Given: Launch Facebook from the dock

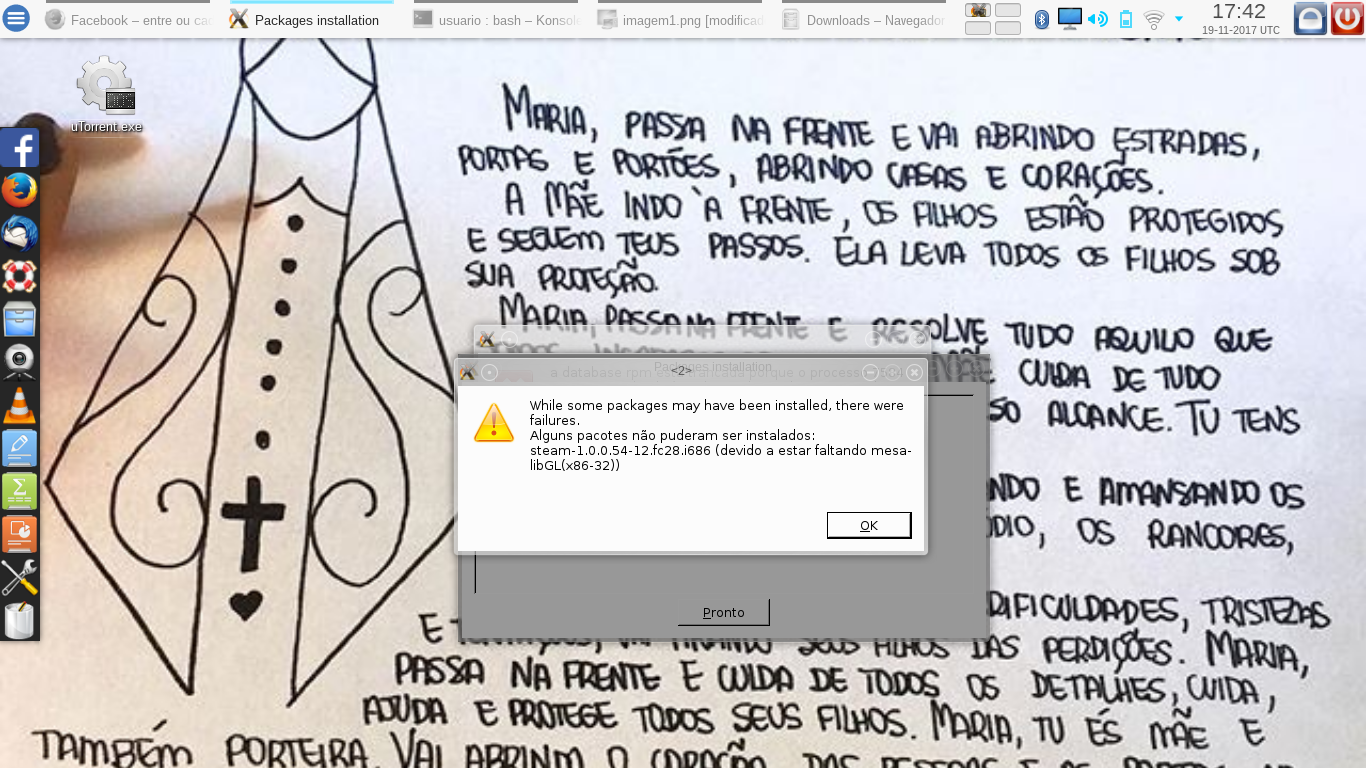Looking at the screenshot, I should click(19, 148).
